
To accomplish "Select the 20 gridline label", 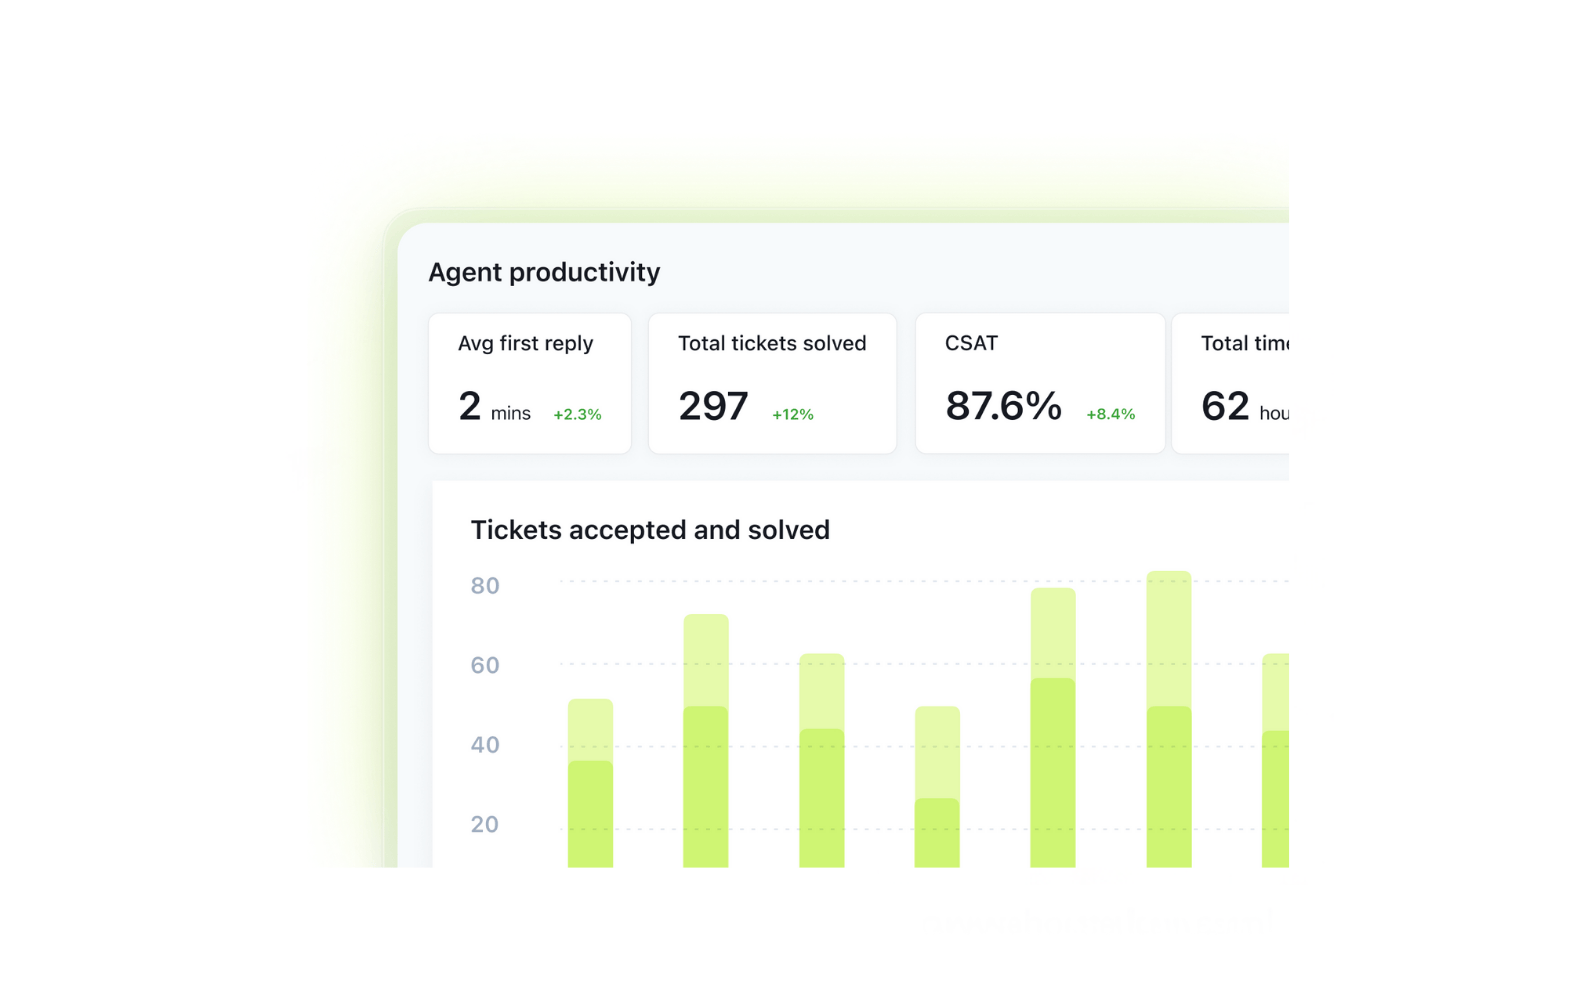I will (x=486, y=824).
